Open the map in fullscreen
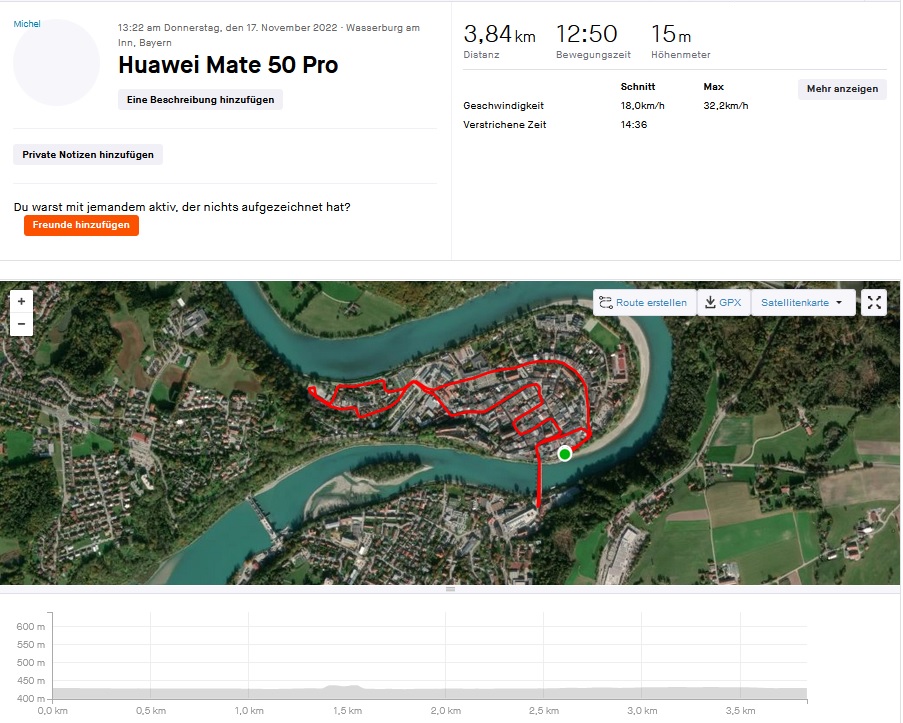Image resolution: width=903 pixels, height=723 pixels. coord(873,302)
